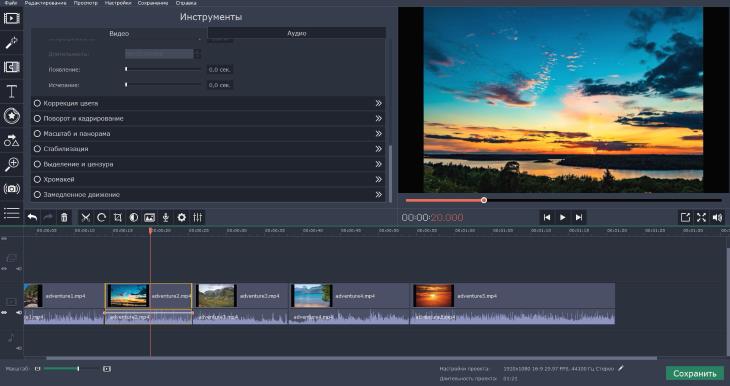The image size is (730, 386).
Task: Expand Замедленное движение section chevron
Action: [379, 195]
